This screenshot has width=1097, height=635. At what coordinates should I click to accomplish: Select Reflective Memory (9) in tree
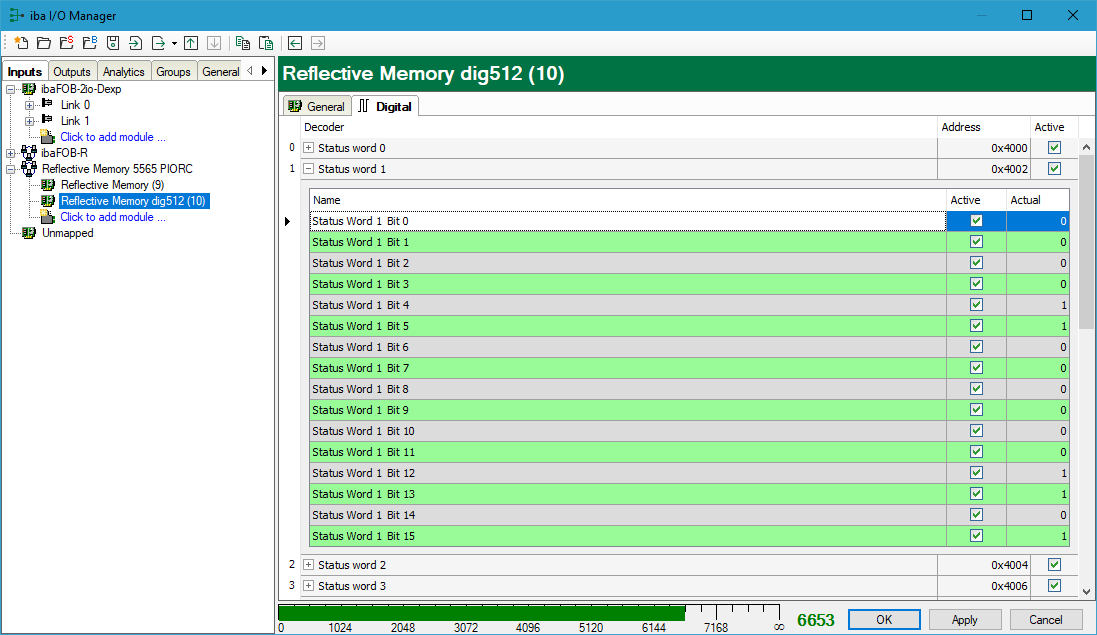pos(105,185)
